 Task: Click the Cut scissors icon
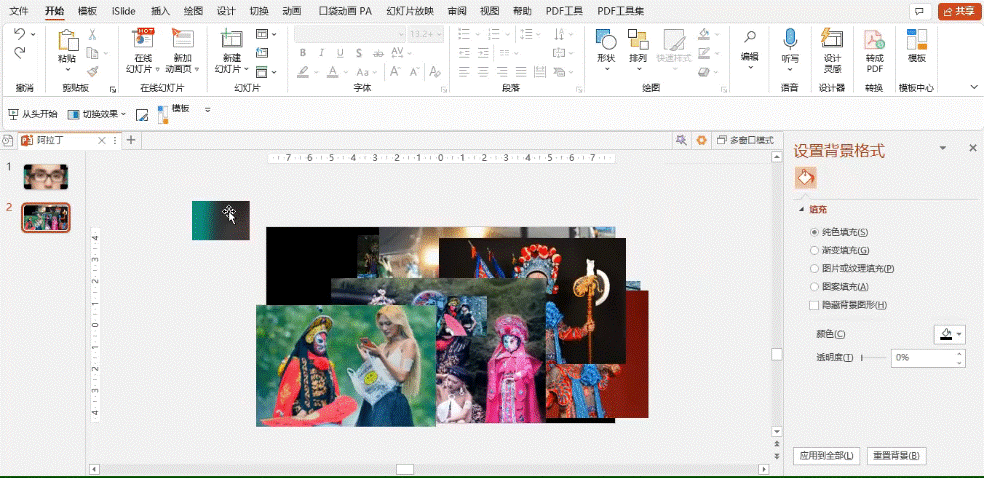(x=93, y=35)
